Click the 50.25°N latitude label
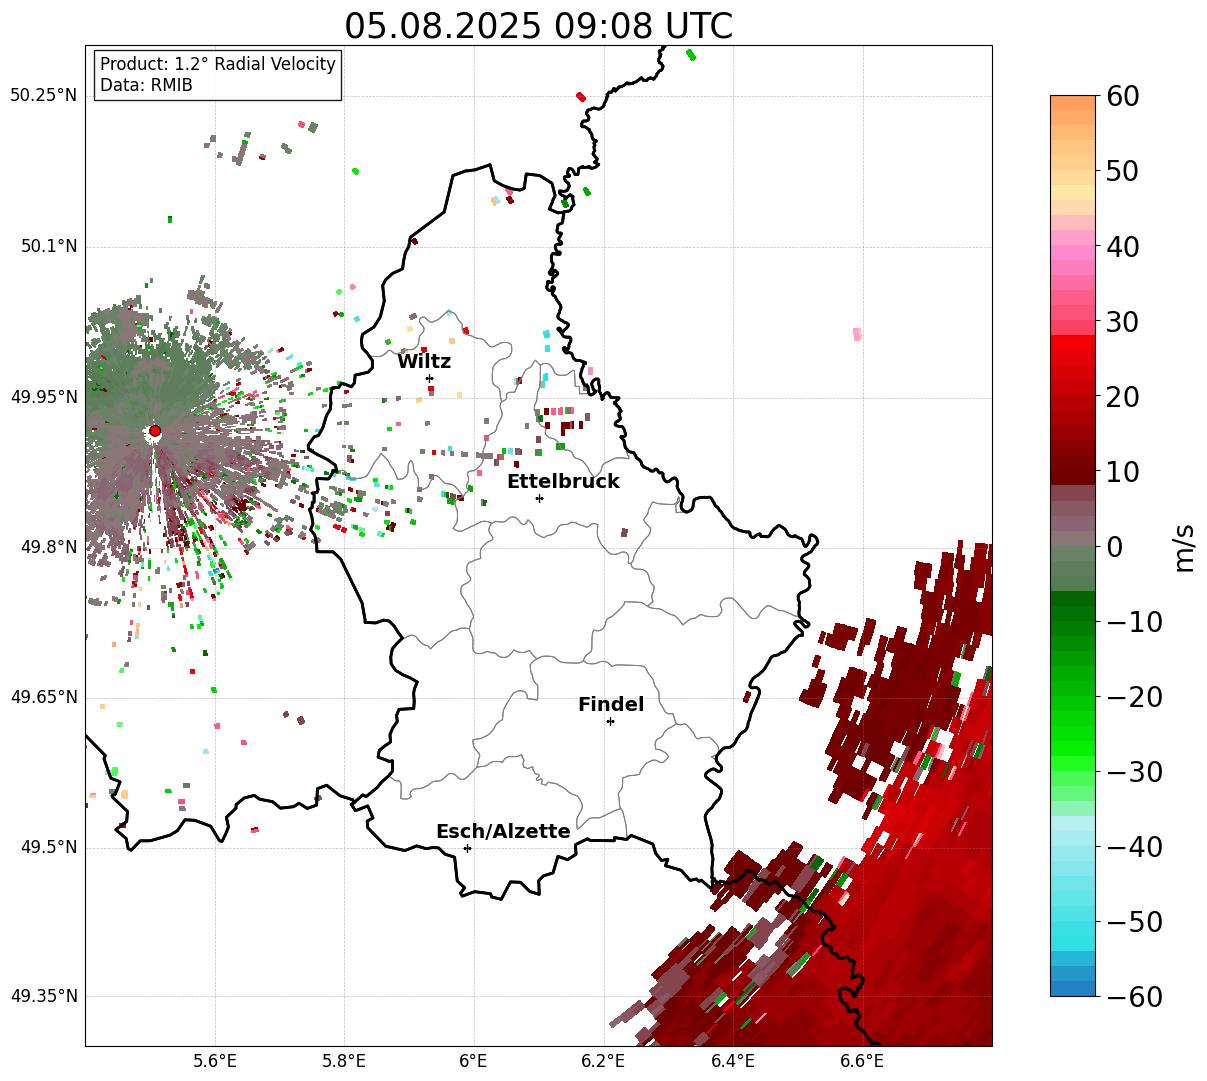 (43, 96)
